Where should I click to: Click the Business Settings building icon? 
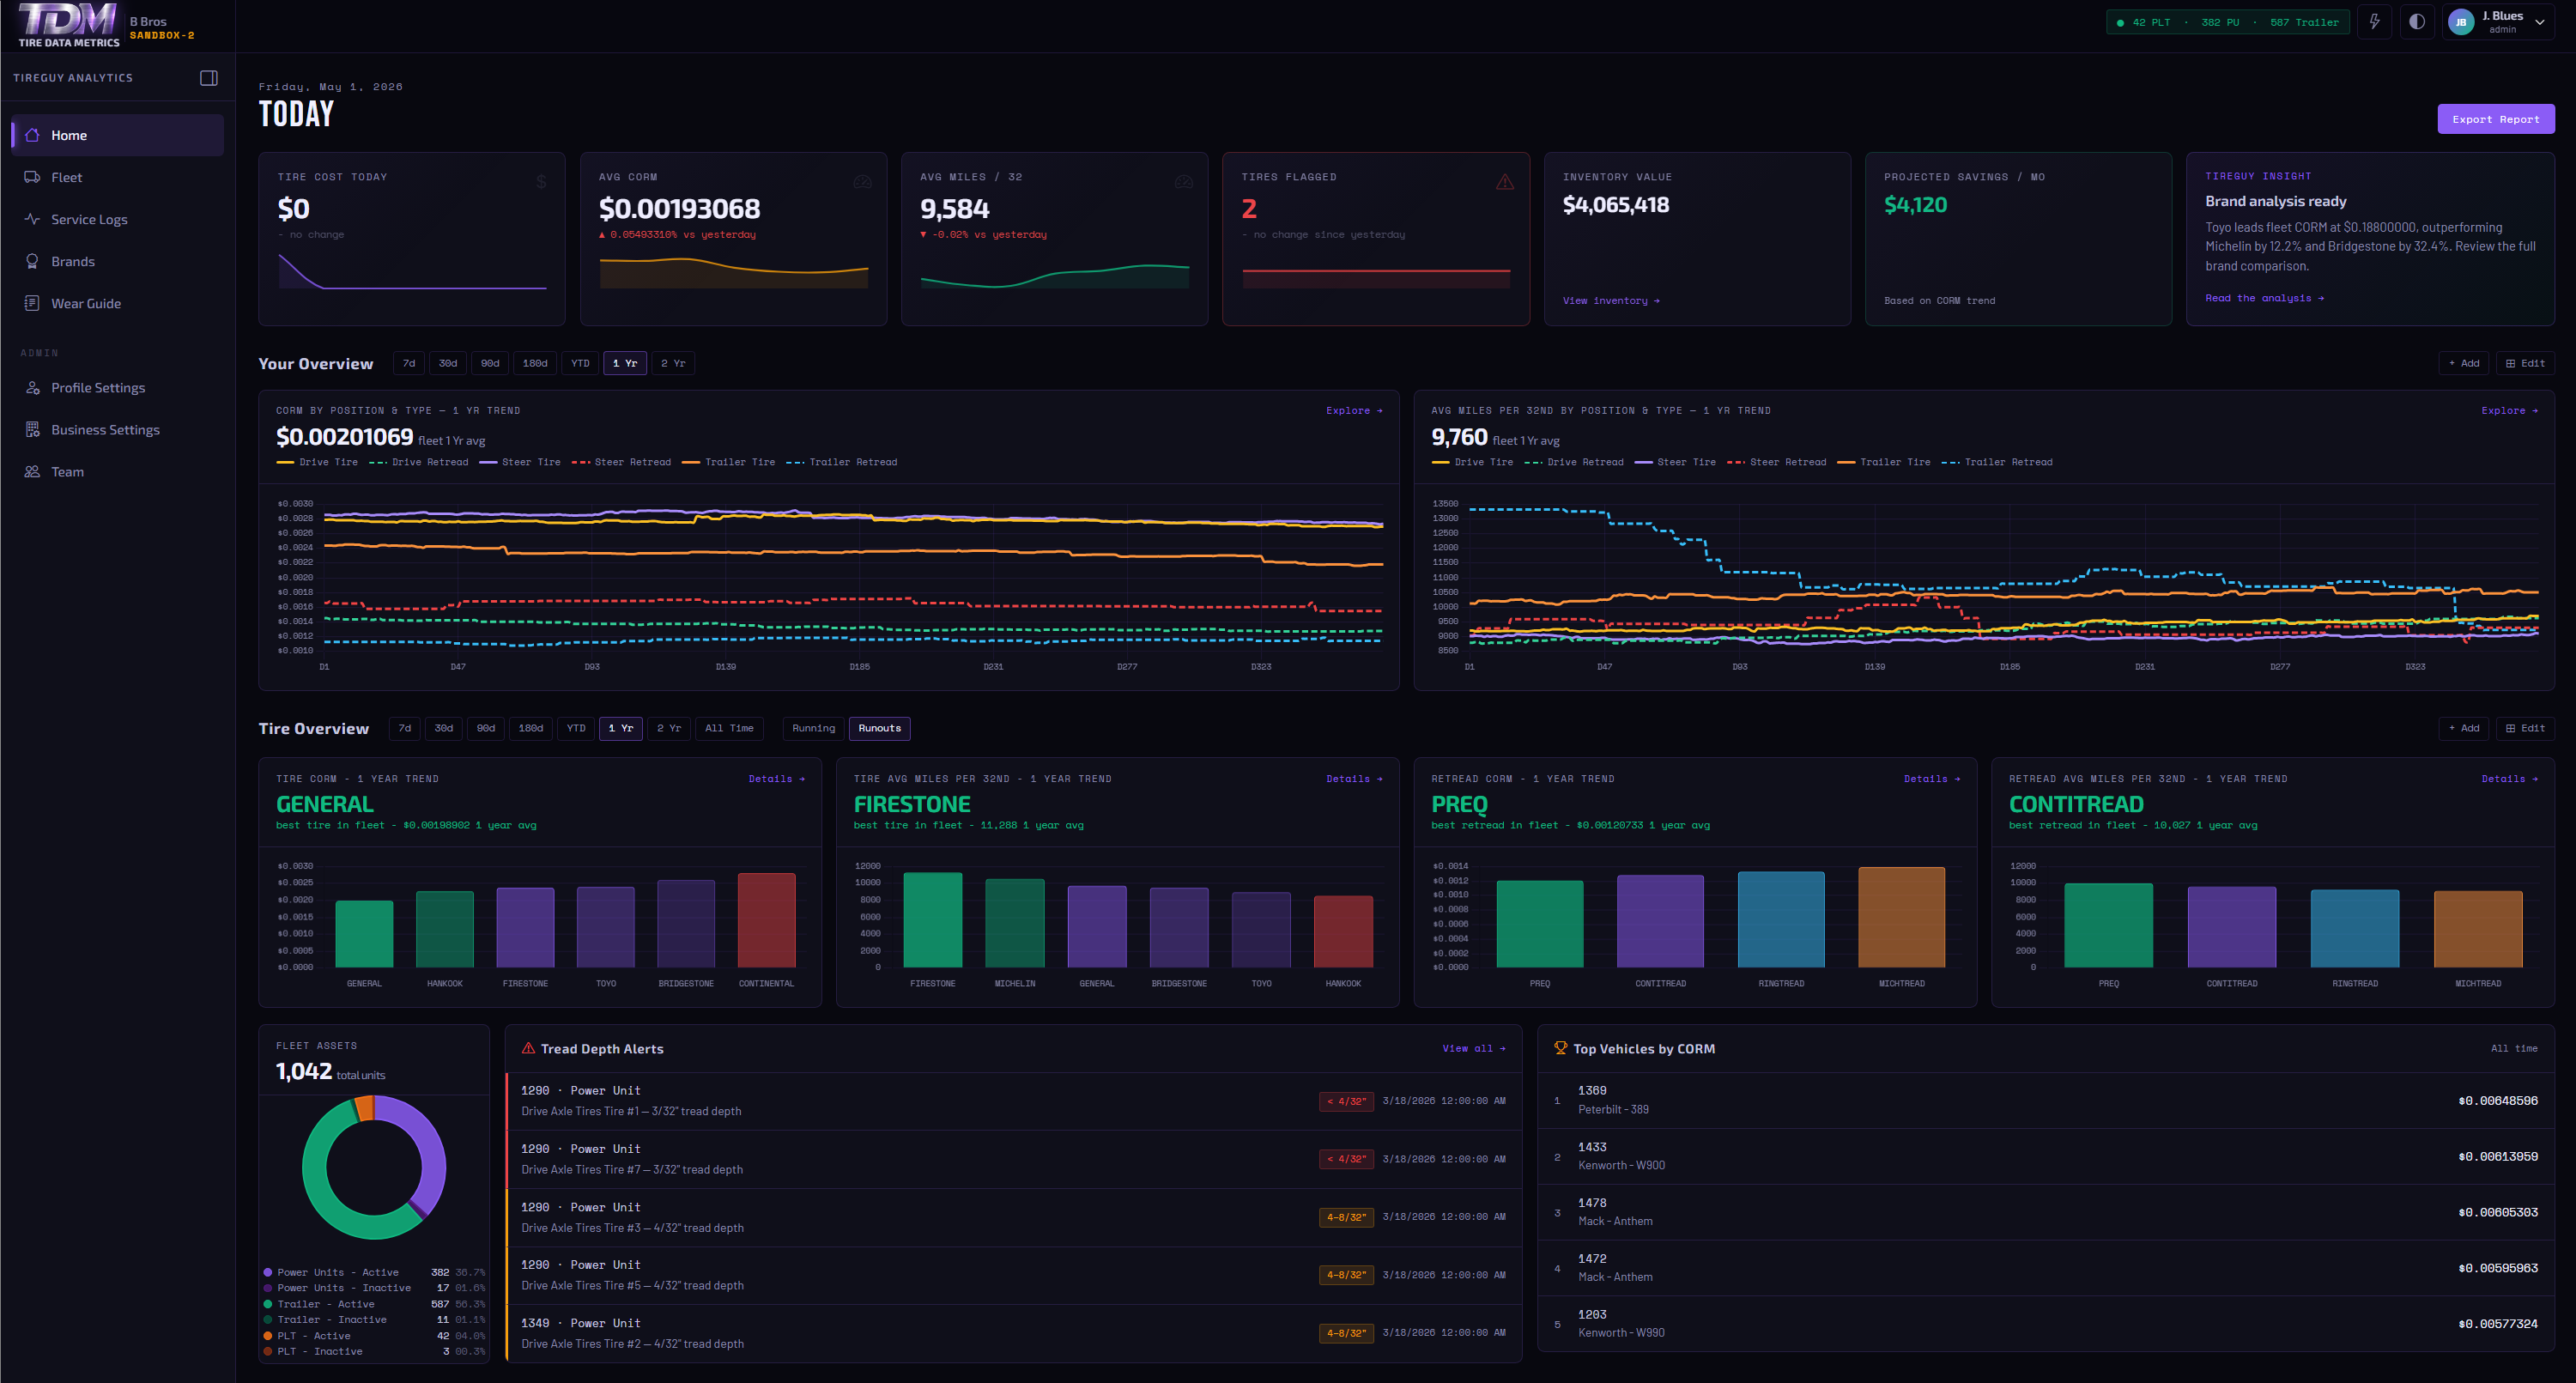(x=32, y=429)
